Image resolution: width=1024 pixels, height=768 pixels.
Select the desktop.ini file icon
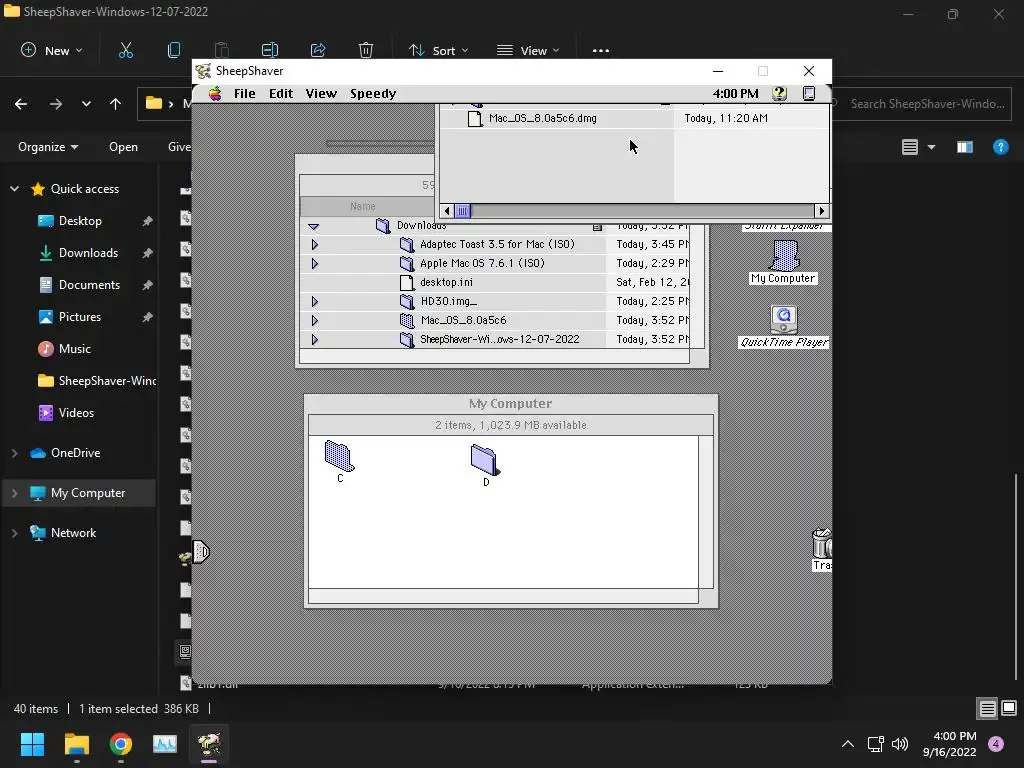point(407,283)
